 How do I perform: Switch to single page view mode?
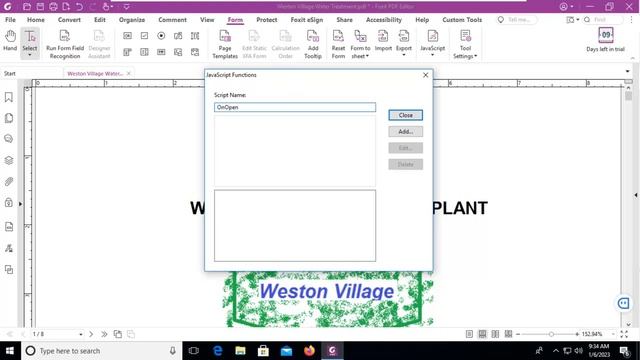click(x=469, y=334)
